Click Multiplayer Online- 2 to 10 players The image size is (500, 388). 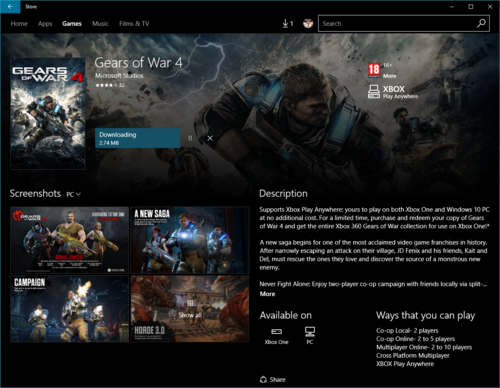pos(424,347)
